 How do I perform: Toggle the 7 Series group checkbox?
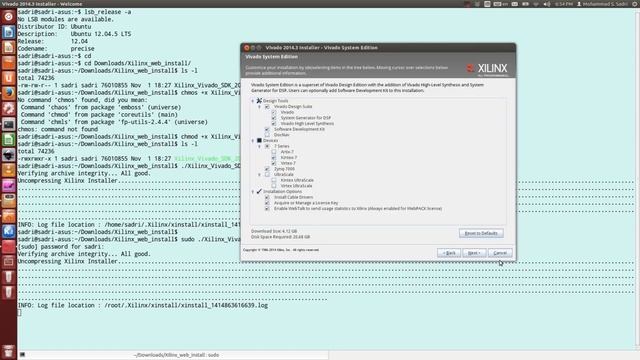pyautogui.click(x=267, y=146)
